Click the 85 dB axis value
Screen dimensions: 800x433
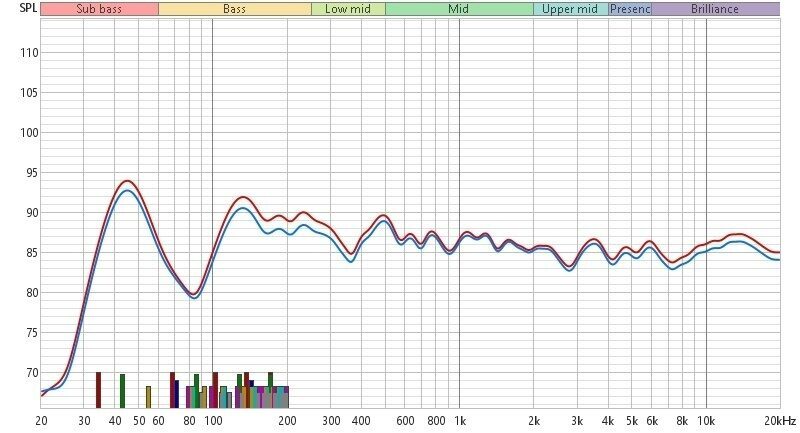tap(32, 253)
